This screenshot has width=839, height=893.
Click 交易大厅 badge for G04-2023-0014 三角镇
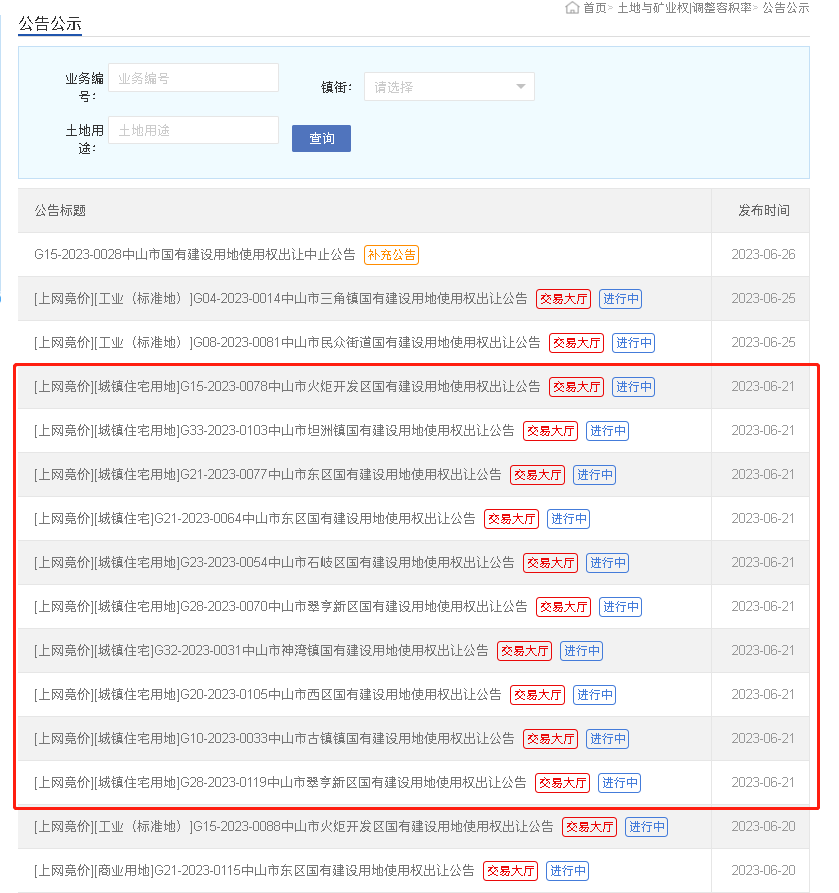coord(563,299)
